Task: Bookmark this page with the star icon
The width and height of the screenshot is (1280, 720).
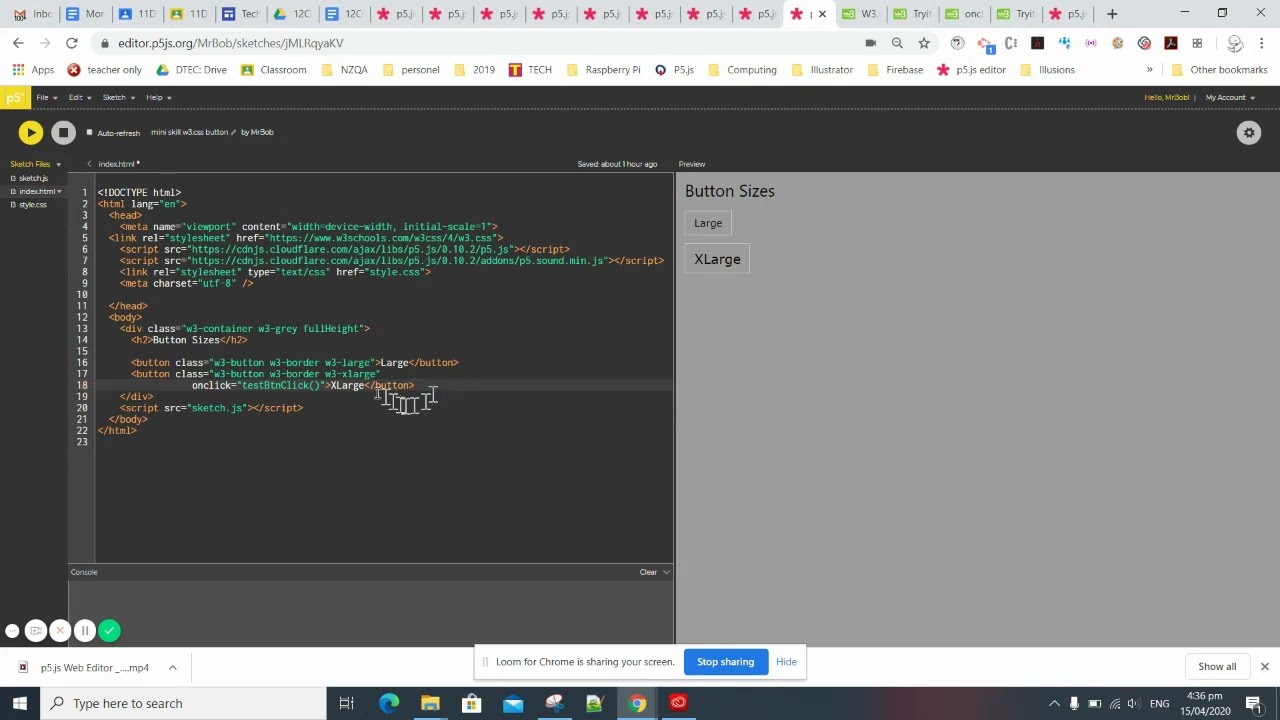Action: (x=924, y=43)
